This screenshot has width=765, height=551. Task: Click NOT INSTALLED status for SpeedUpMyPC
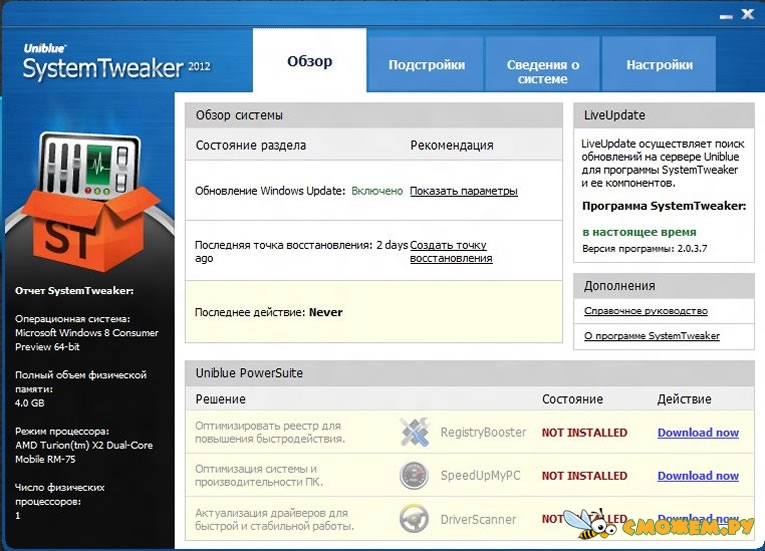(x=584, y=475)
